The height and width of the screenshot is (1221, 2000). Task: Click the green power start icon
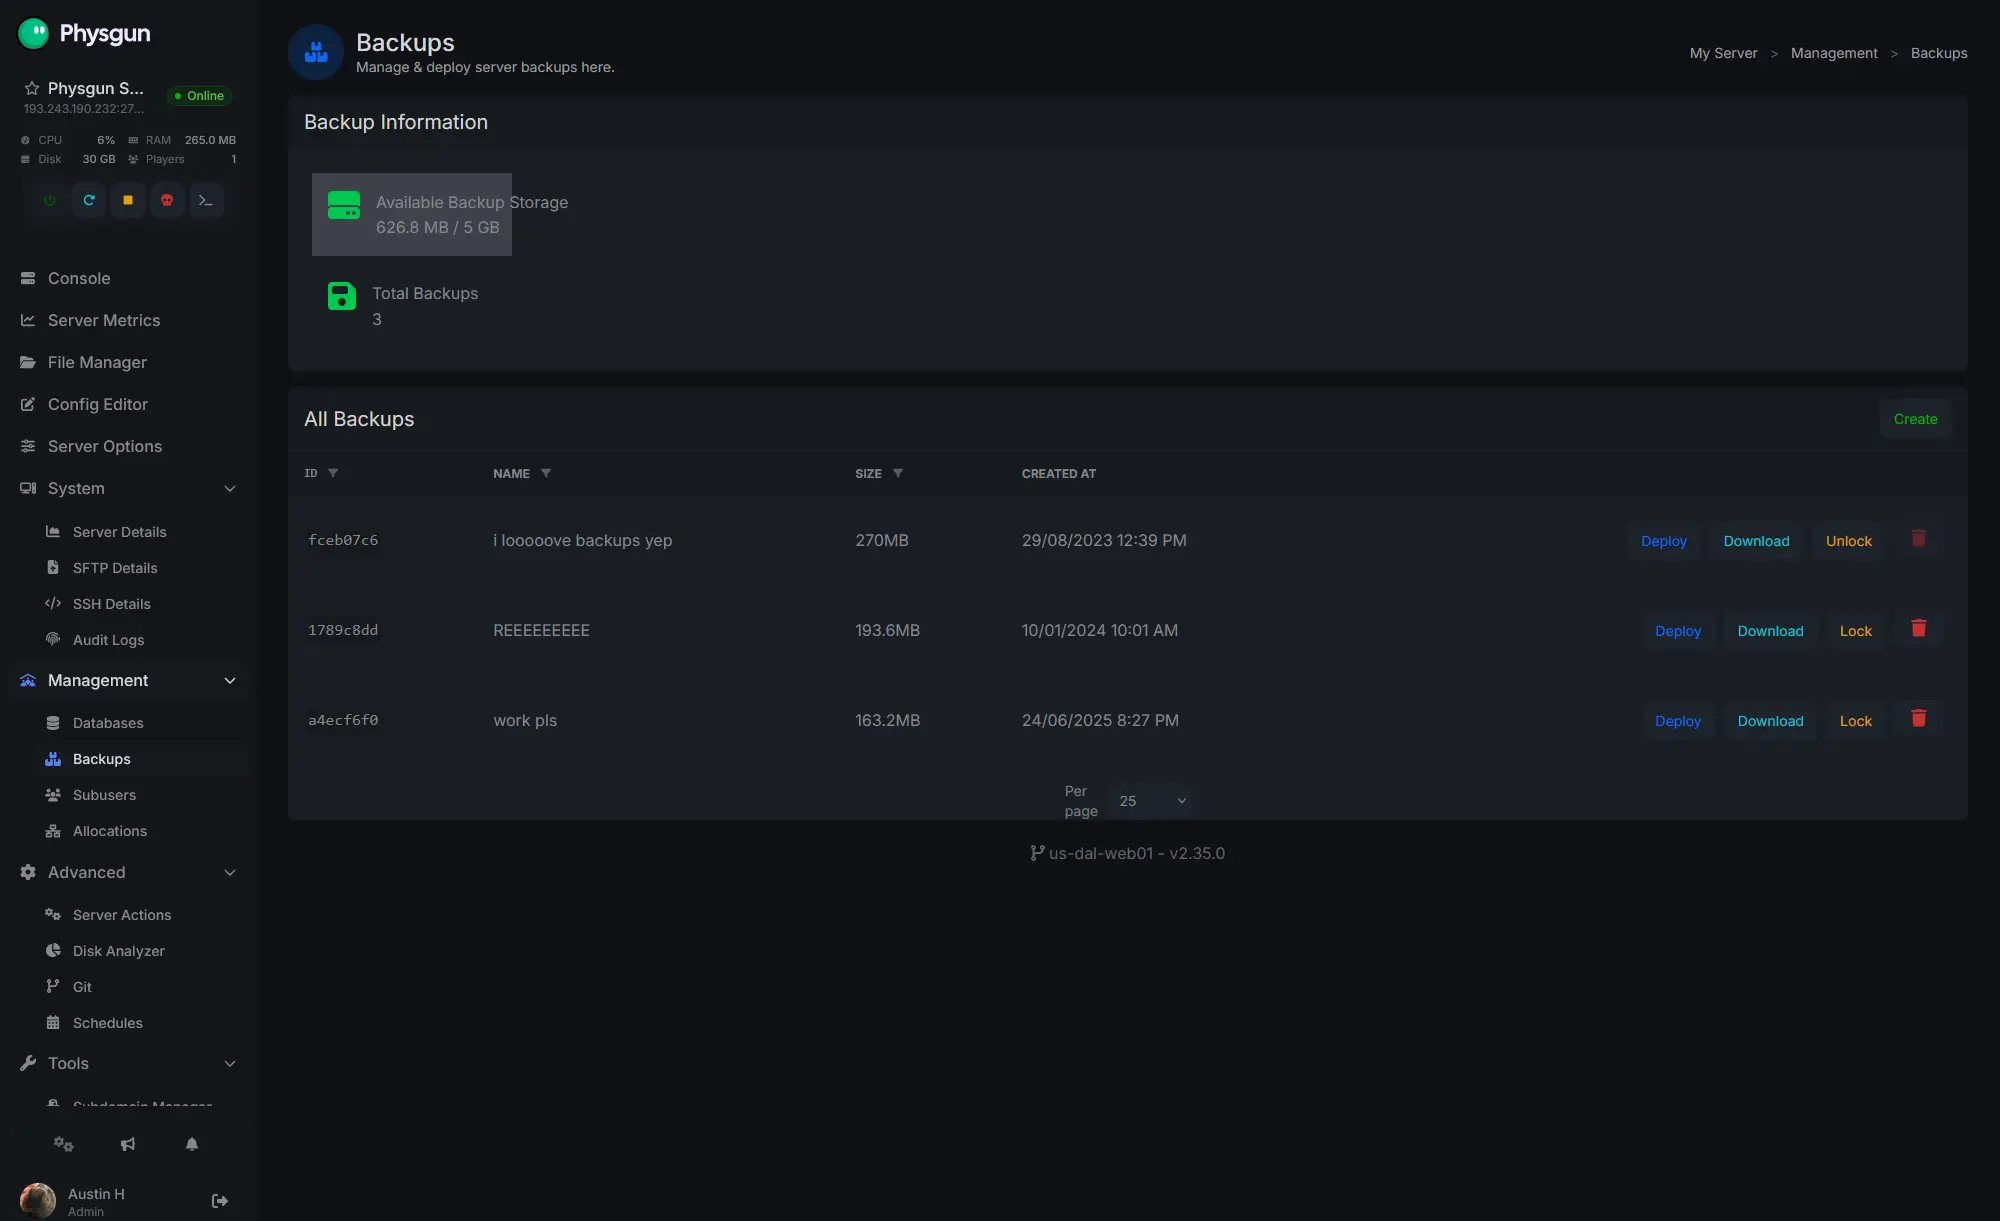pyautogui.click(x=50, y=200)
